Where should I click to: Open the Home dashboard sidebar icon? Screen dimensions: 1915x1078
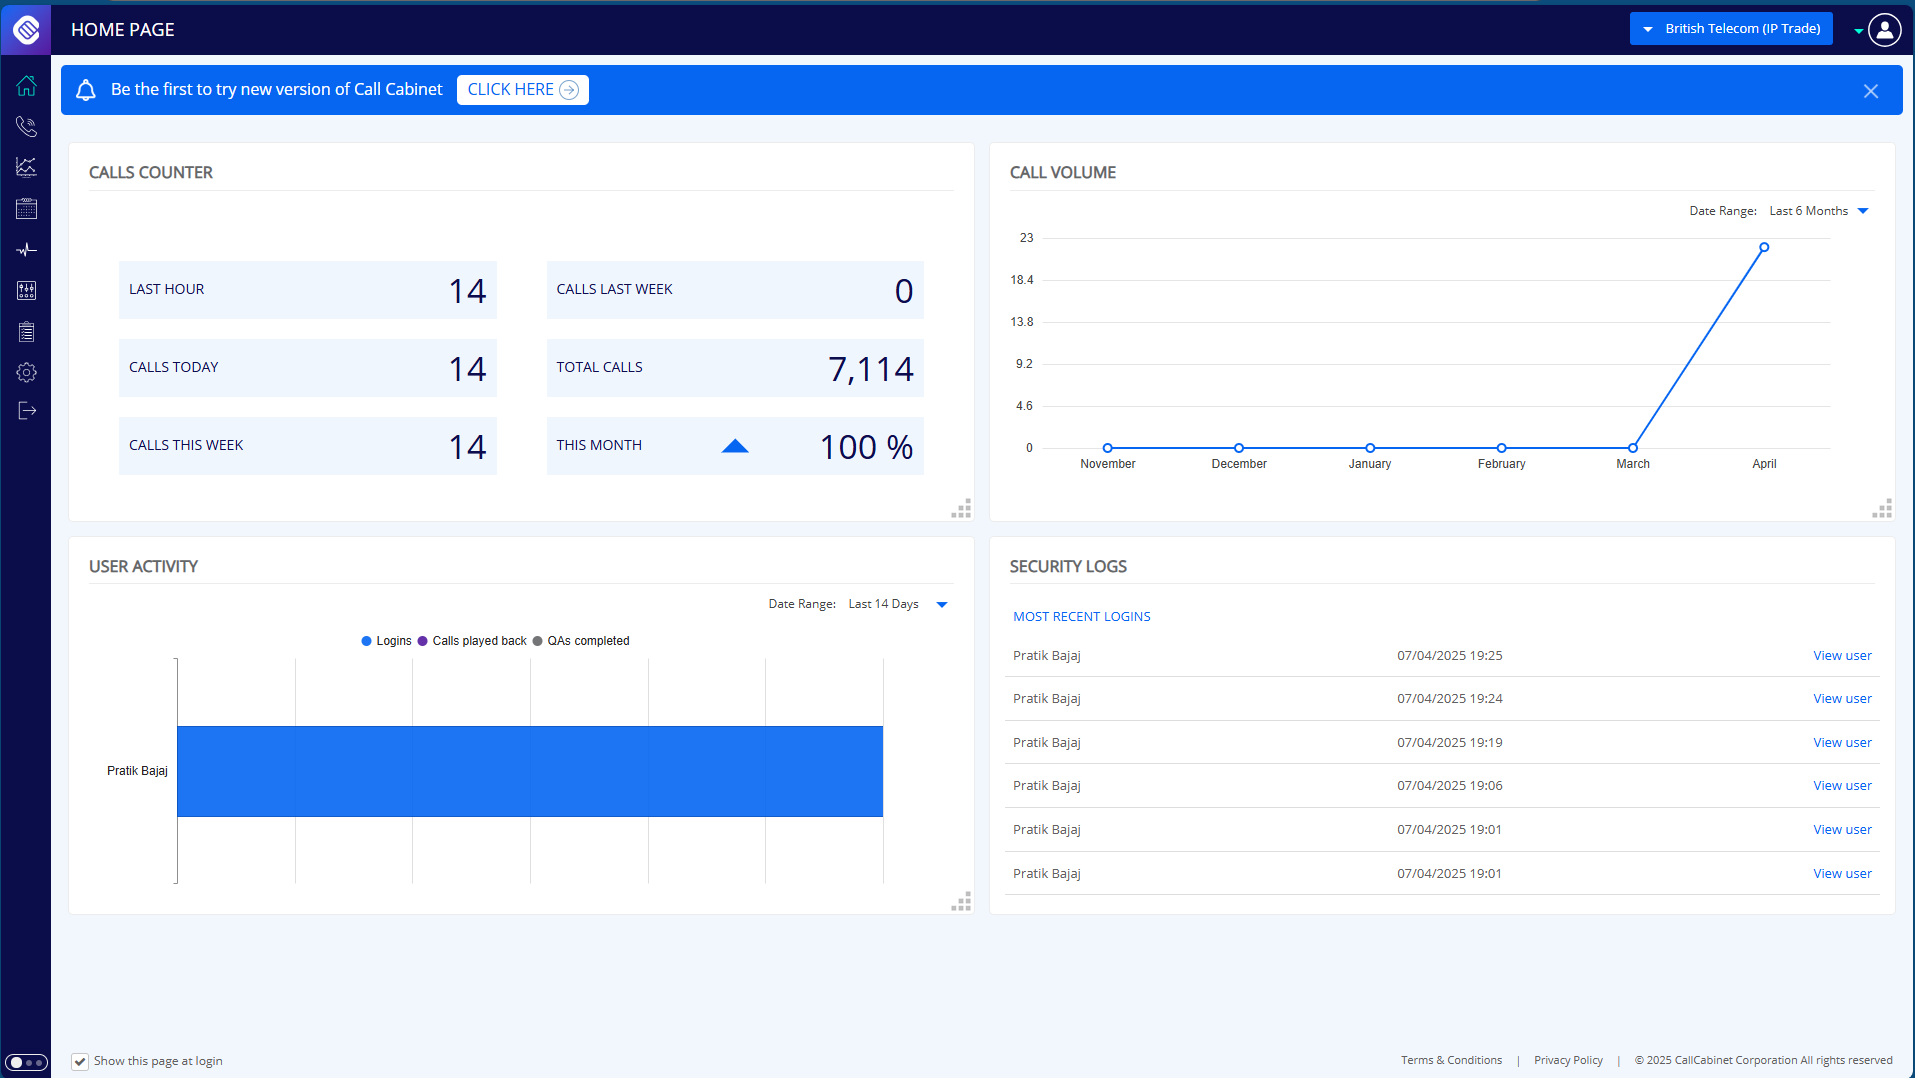(26, 86)
